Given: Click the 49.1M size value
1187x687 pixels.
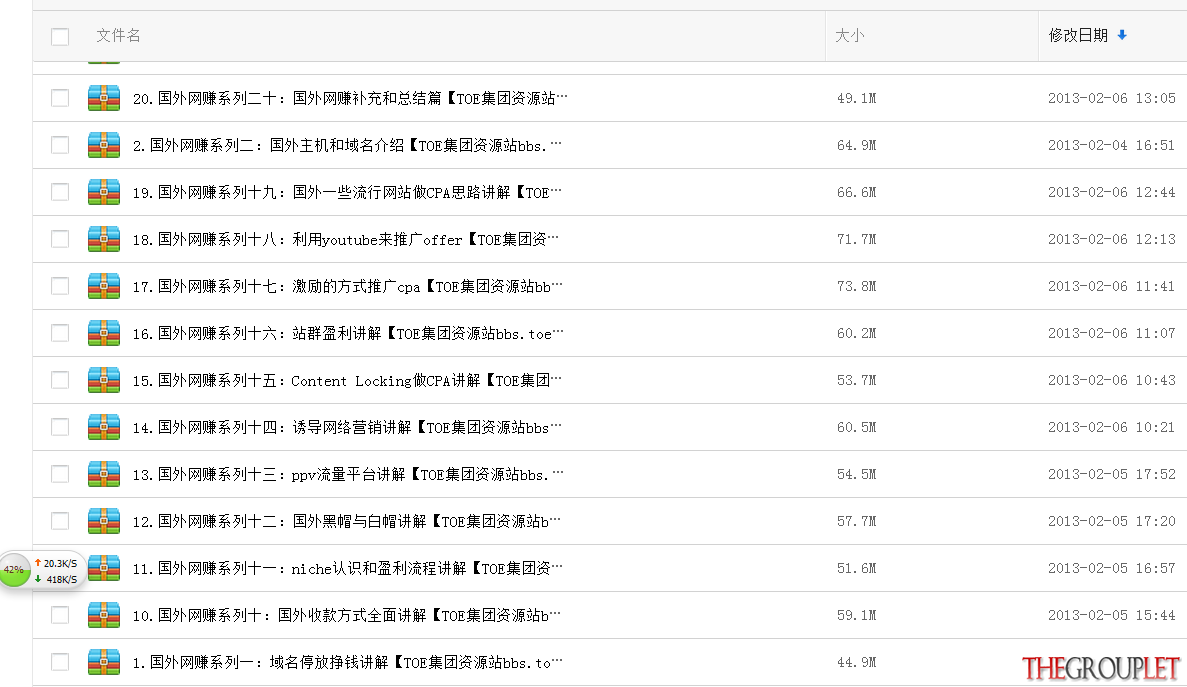Looking at the screenshot, I should 856,98.
